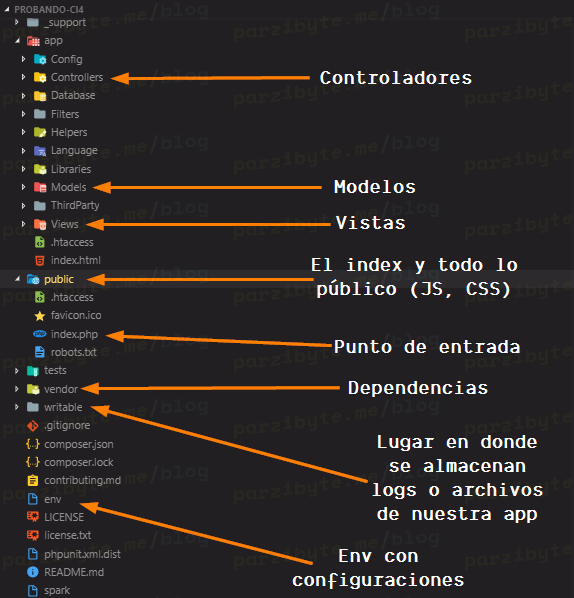Click the Controllers folder icon
Viewport: 574px width, 598px height.
tap(40, 77)
